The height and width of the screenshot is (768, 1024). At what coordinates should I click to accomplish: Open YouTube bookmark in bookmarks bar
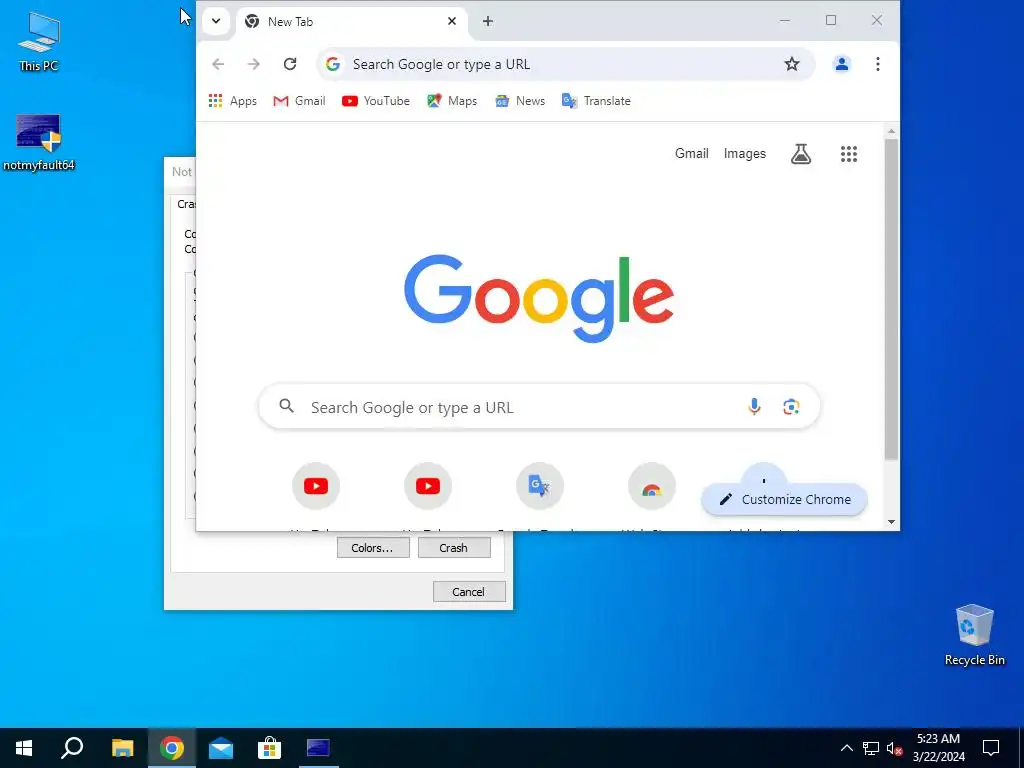tap(376, 101)
